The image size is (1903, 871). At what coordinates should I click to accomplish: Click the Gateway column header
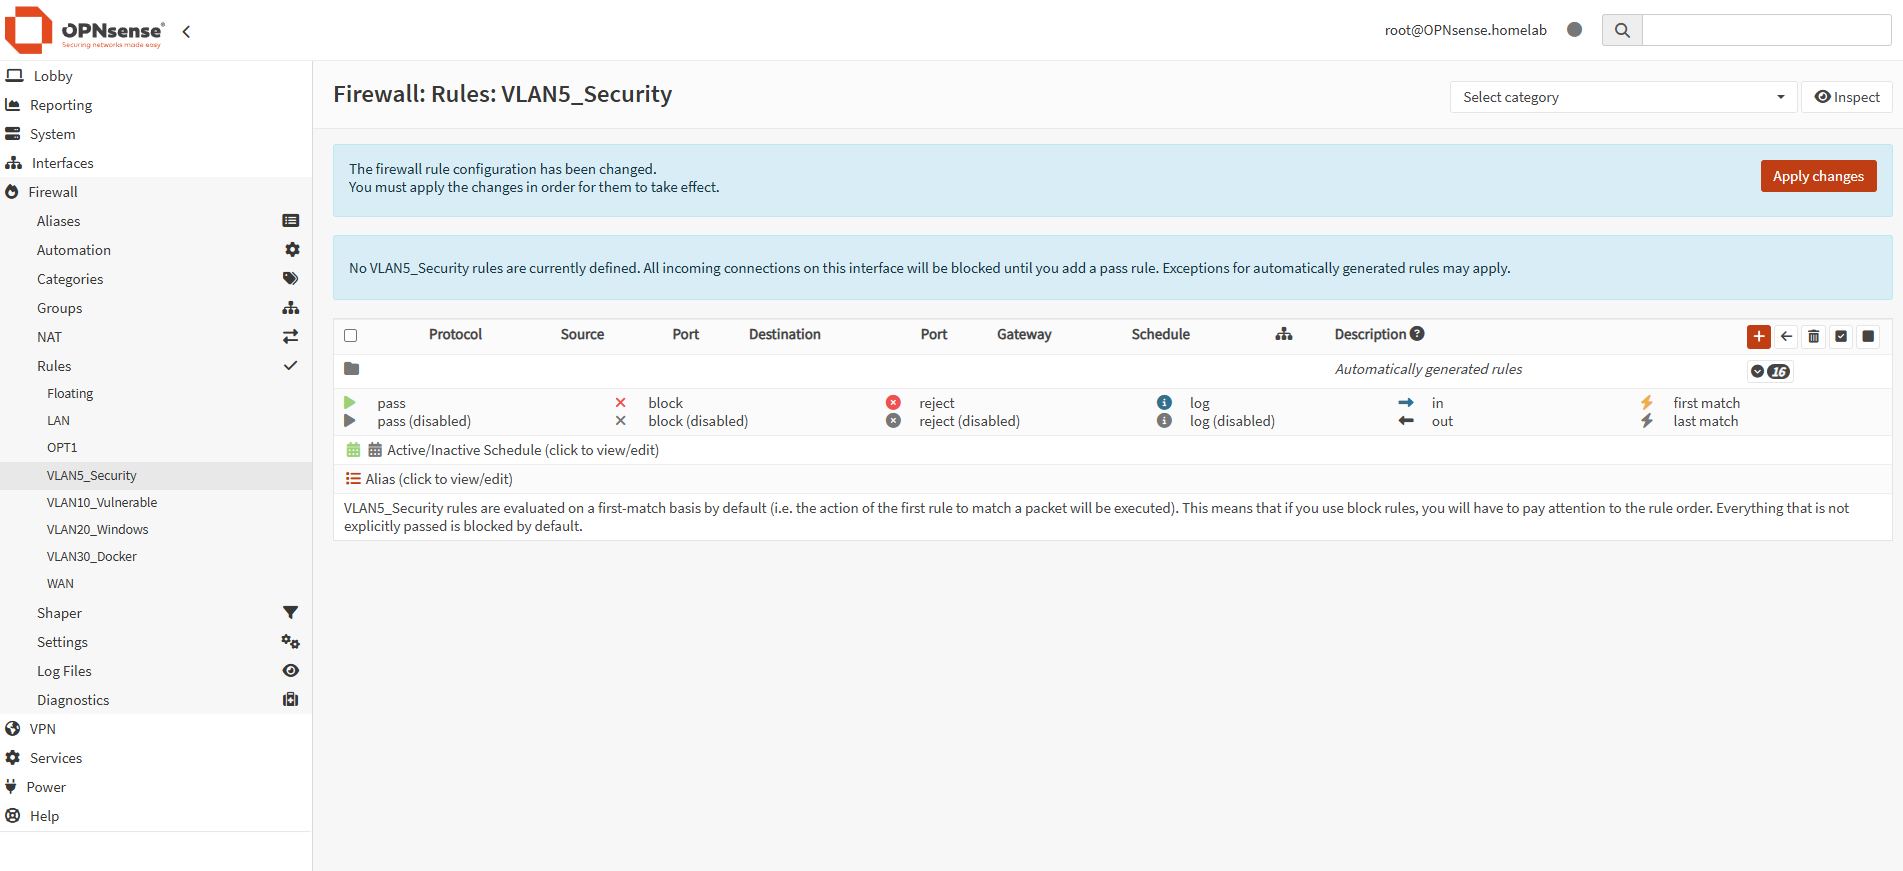click(x=1024, y=334)
